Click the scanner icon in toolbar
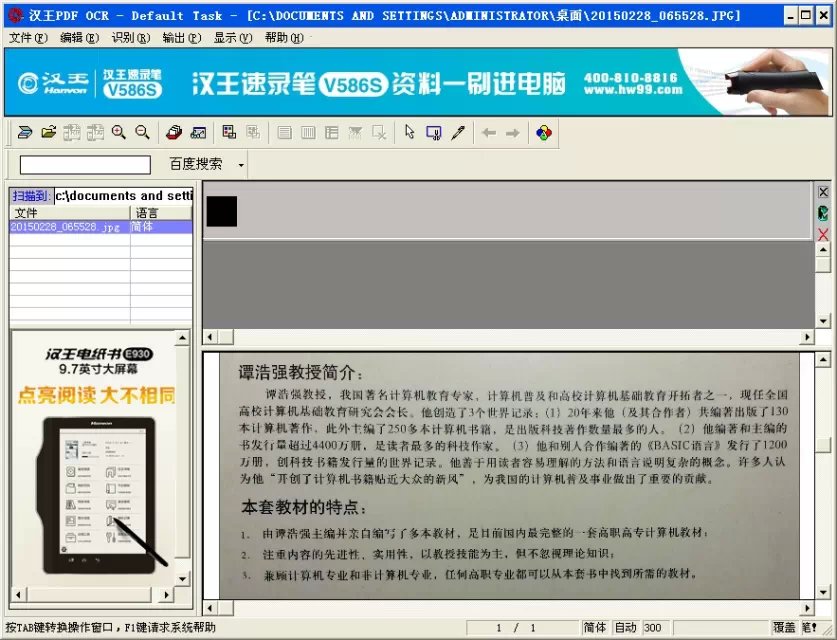Viewport: 837px width, 640px height. coord(174,132)
